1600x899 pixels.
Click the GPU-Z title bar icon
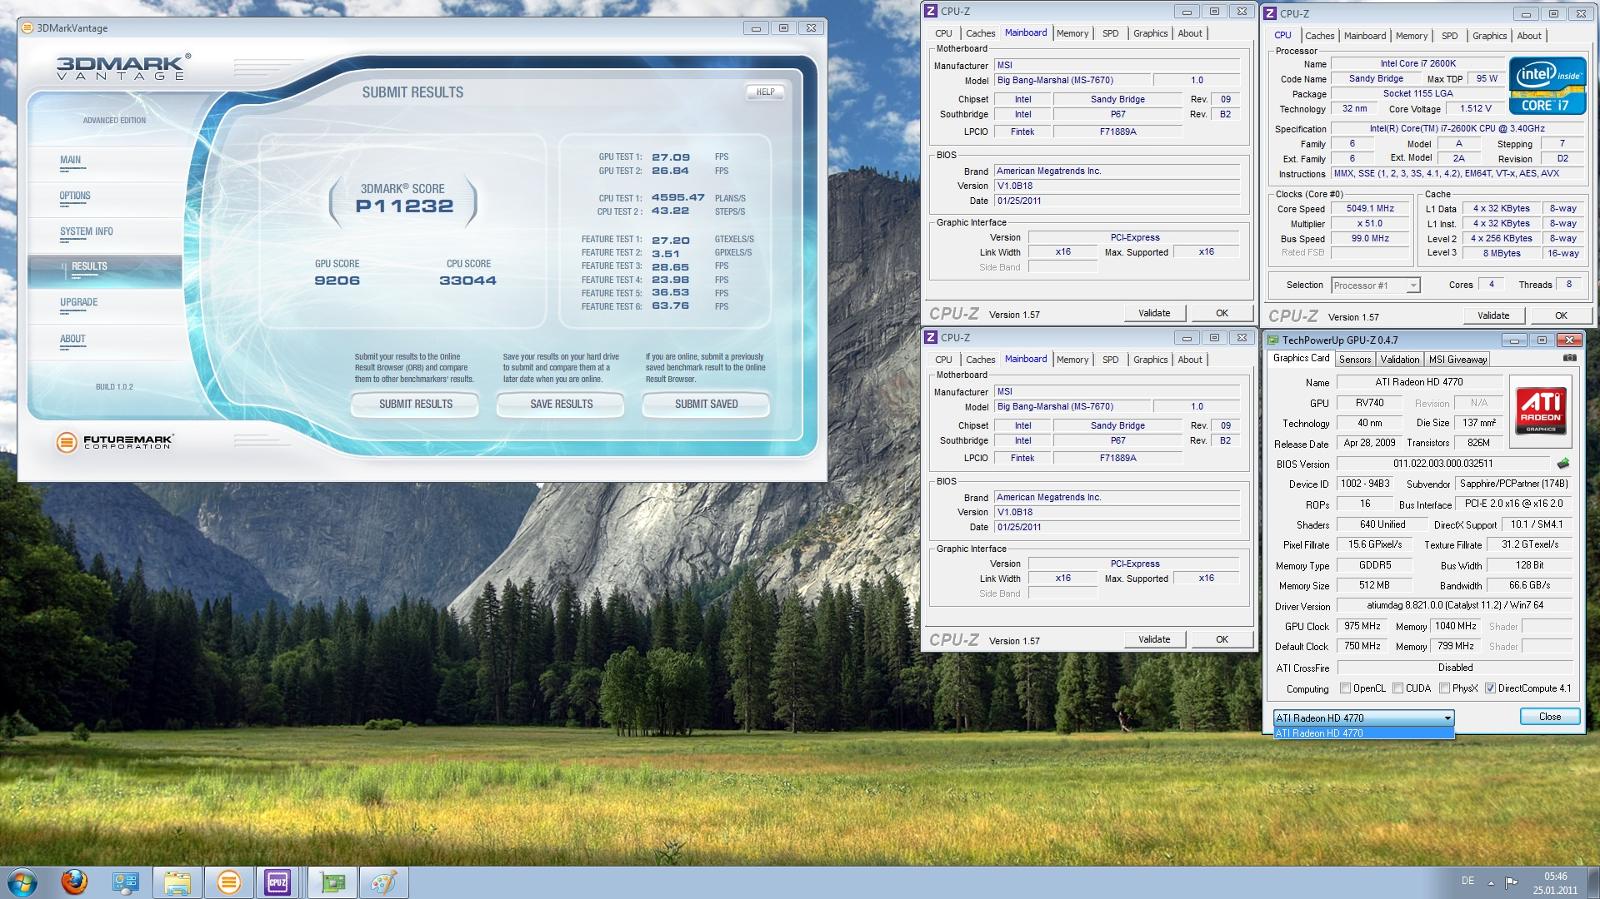pyautogui.click(x=1274, y=340)
